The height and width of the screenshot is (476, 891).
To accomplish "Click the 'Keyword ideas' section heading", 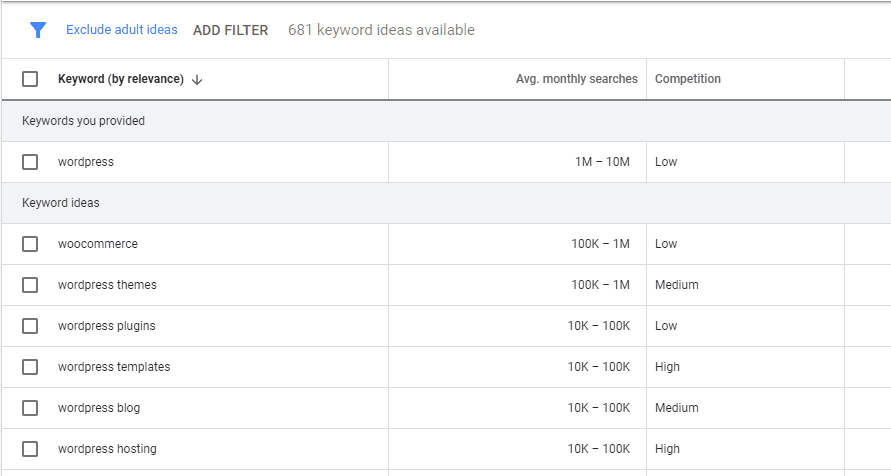I will click(61, 203).
